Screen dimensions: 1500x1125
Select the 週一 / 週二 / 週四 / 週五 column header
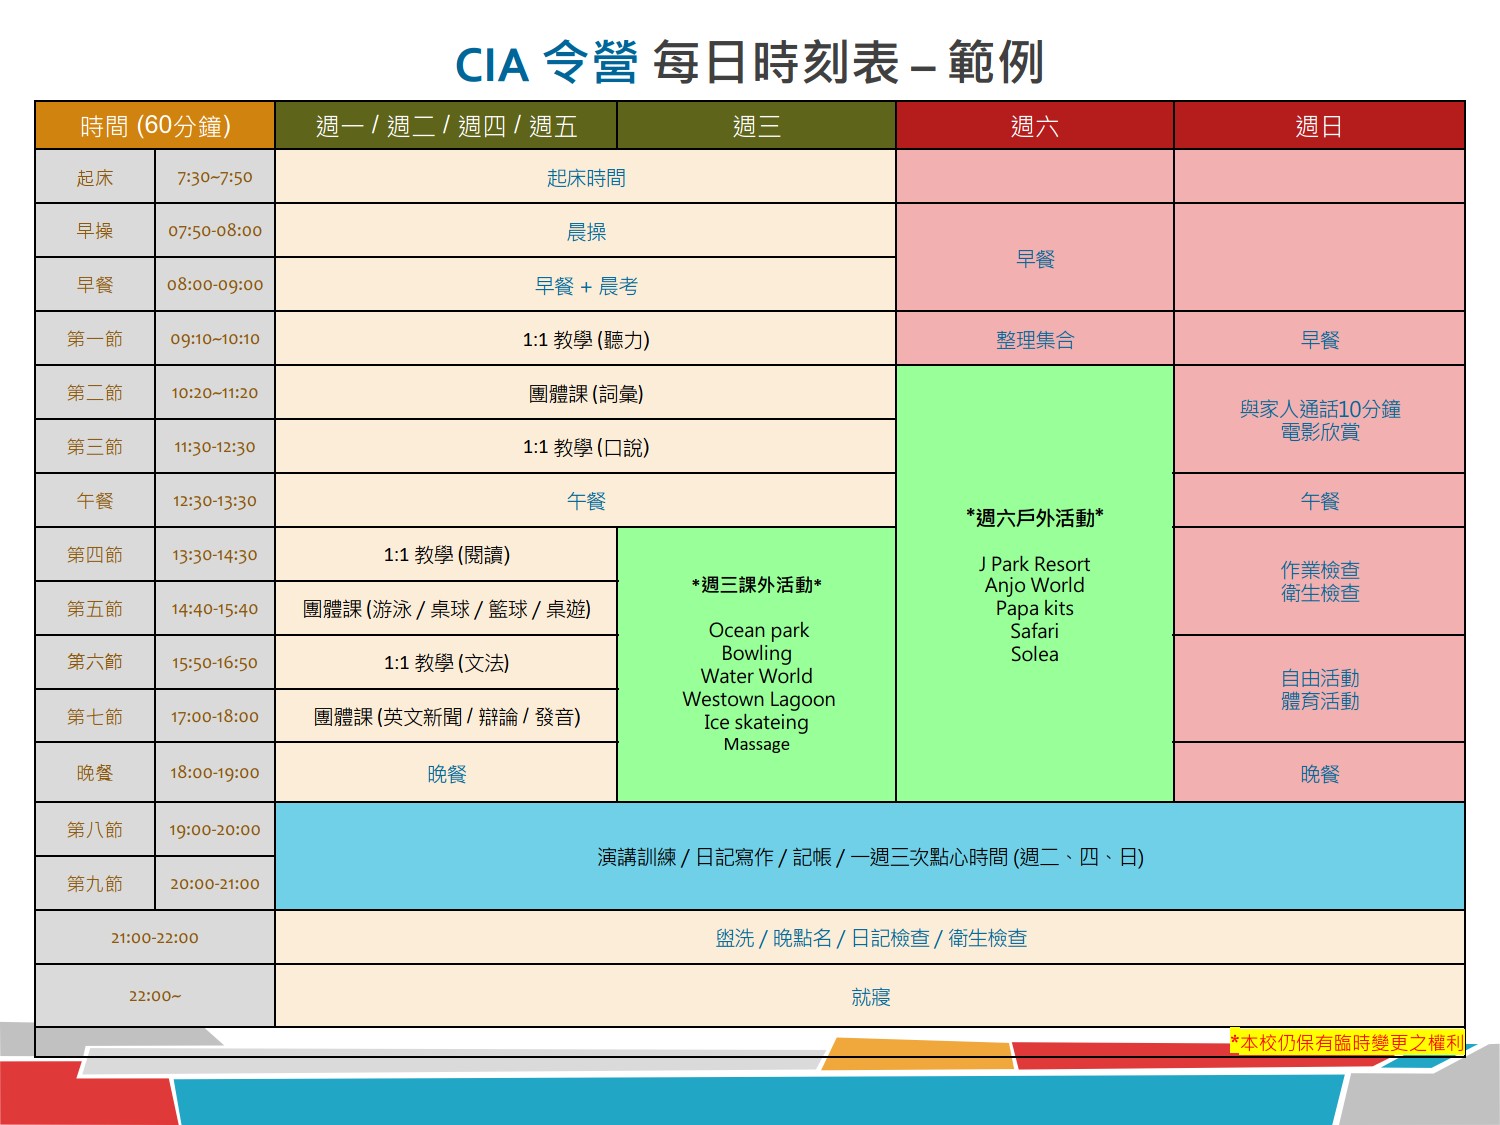point(446,126)
